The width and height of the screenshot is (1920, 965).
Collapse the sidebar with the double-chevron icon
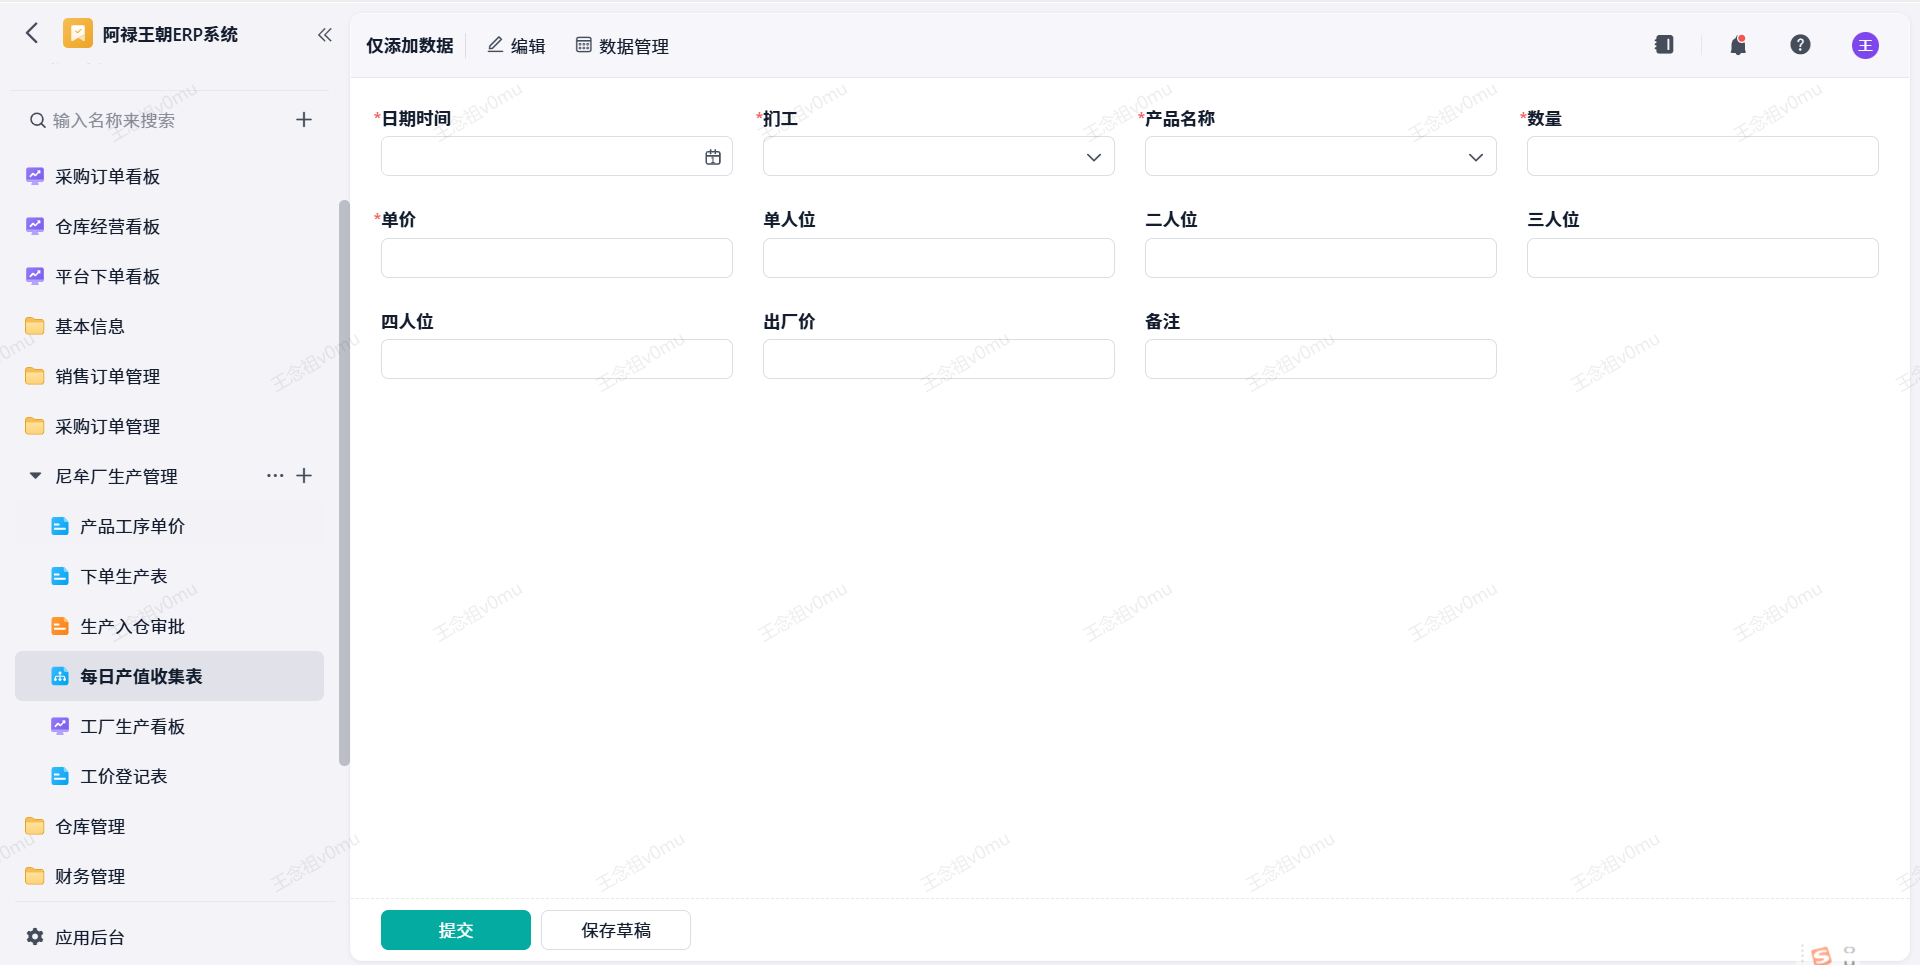click(325, 35)
